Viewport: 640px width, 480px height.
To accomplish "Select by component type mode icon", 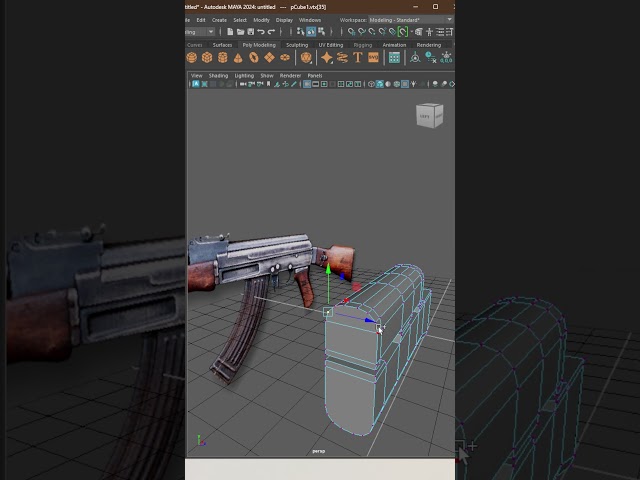I will [322, 31].
